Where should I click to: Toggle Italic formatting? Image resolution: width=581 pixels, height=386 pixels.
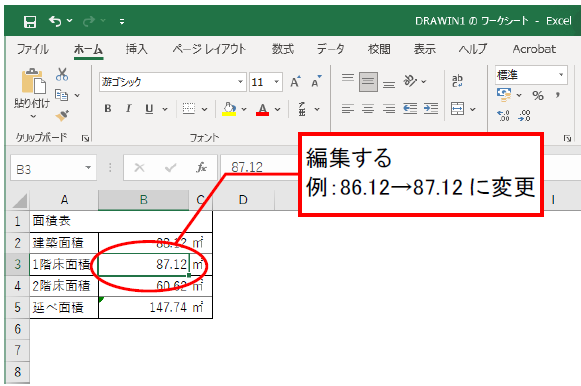(x=129, y=109)
